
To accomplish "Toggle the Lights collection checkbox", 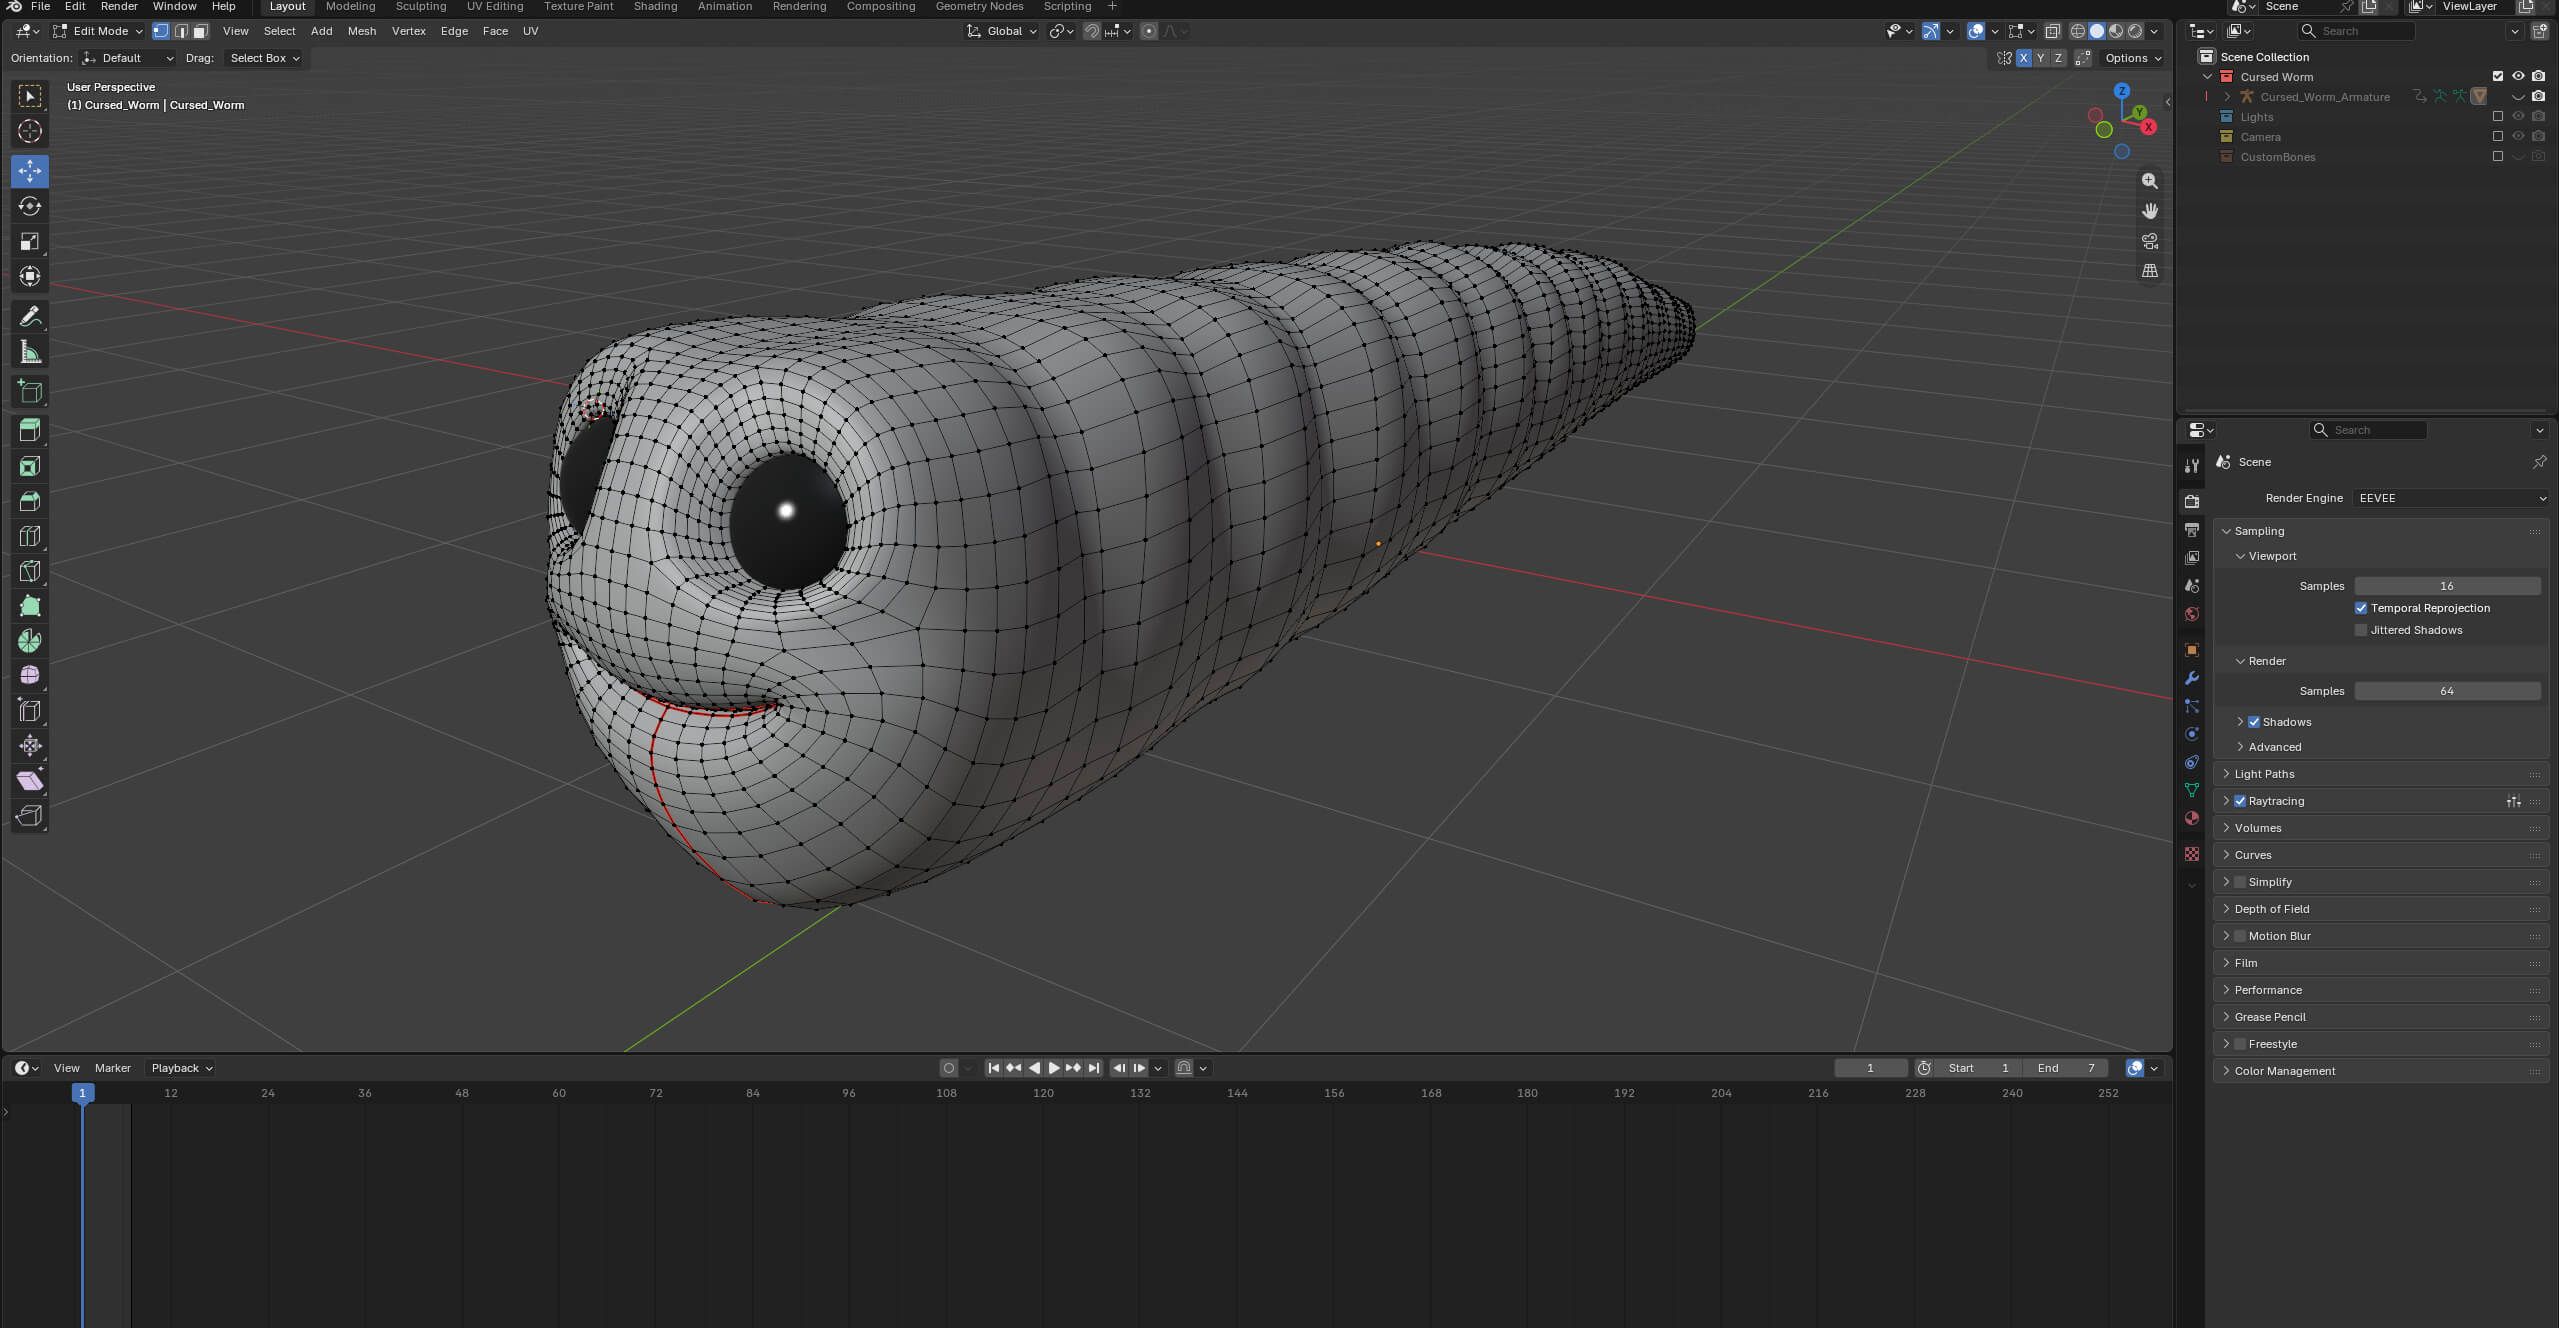I will pos(2498,117).
